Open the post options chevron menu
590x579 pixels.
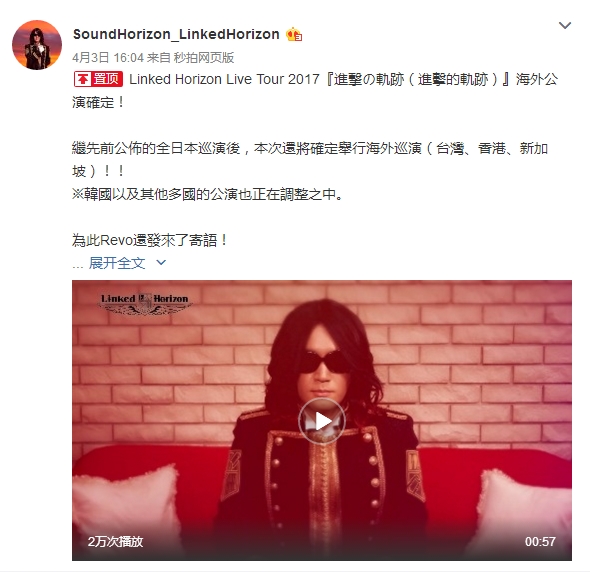point(565,26)
